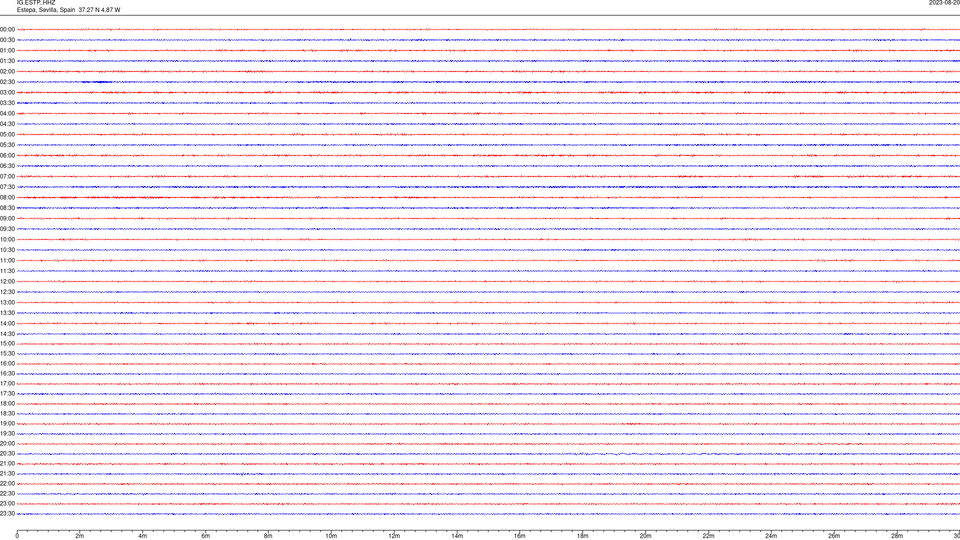
Task: Click the station code IG.ESTP.HHZ header
Action: click(36, 2)
